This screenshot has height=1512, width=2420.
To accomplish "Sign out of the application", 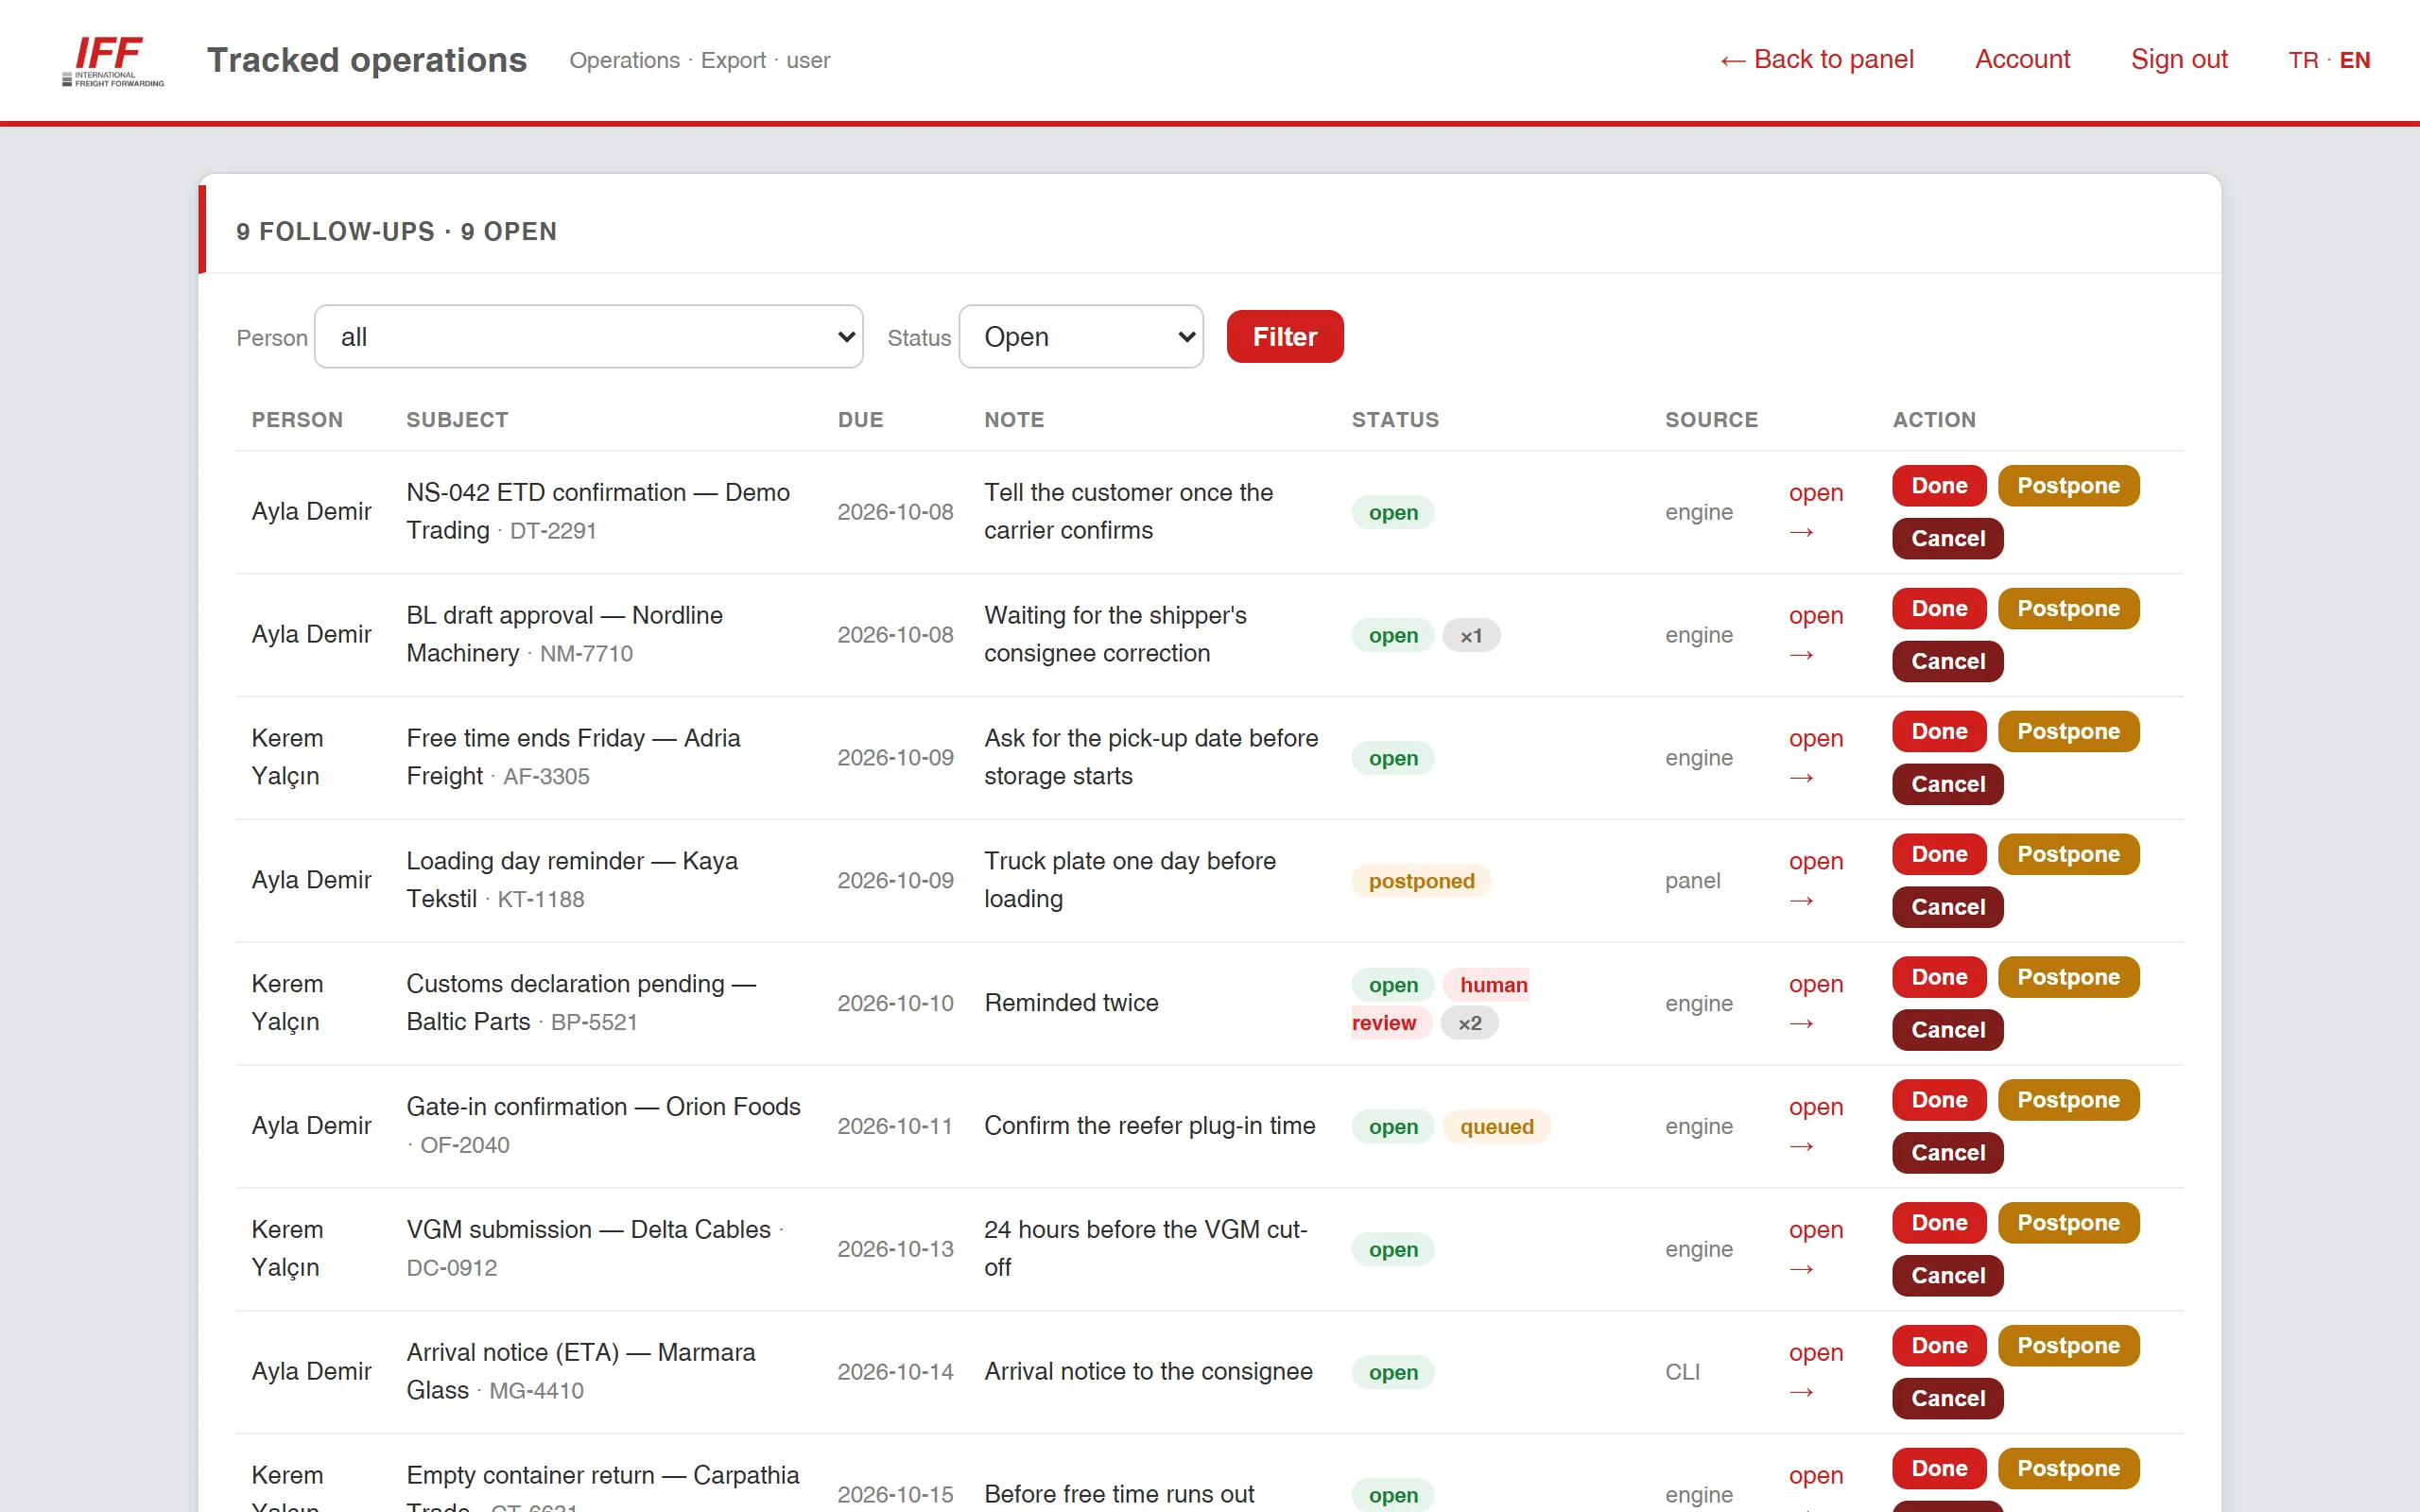I will tap(2179, 60).
